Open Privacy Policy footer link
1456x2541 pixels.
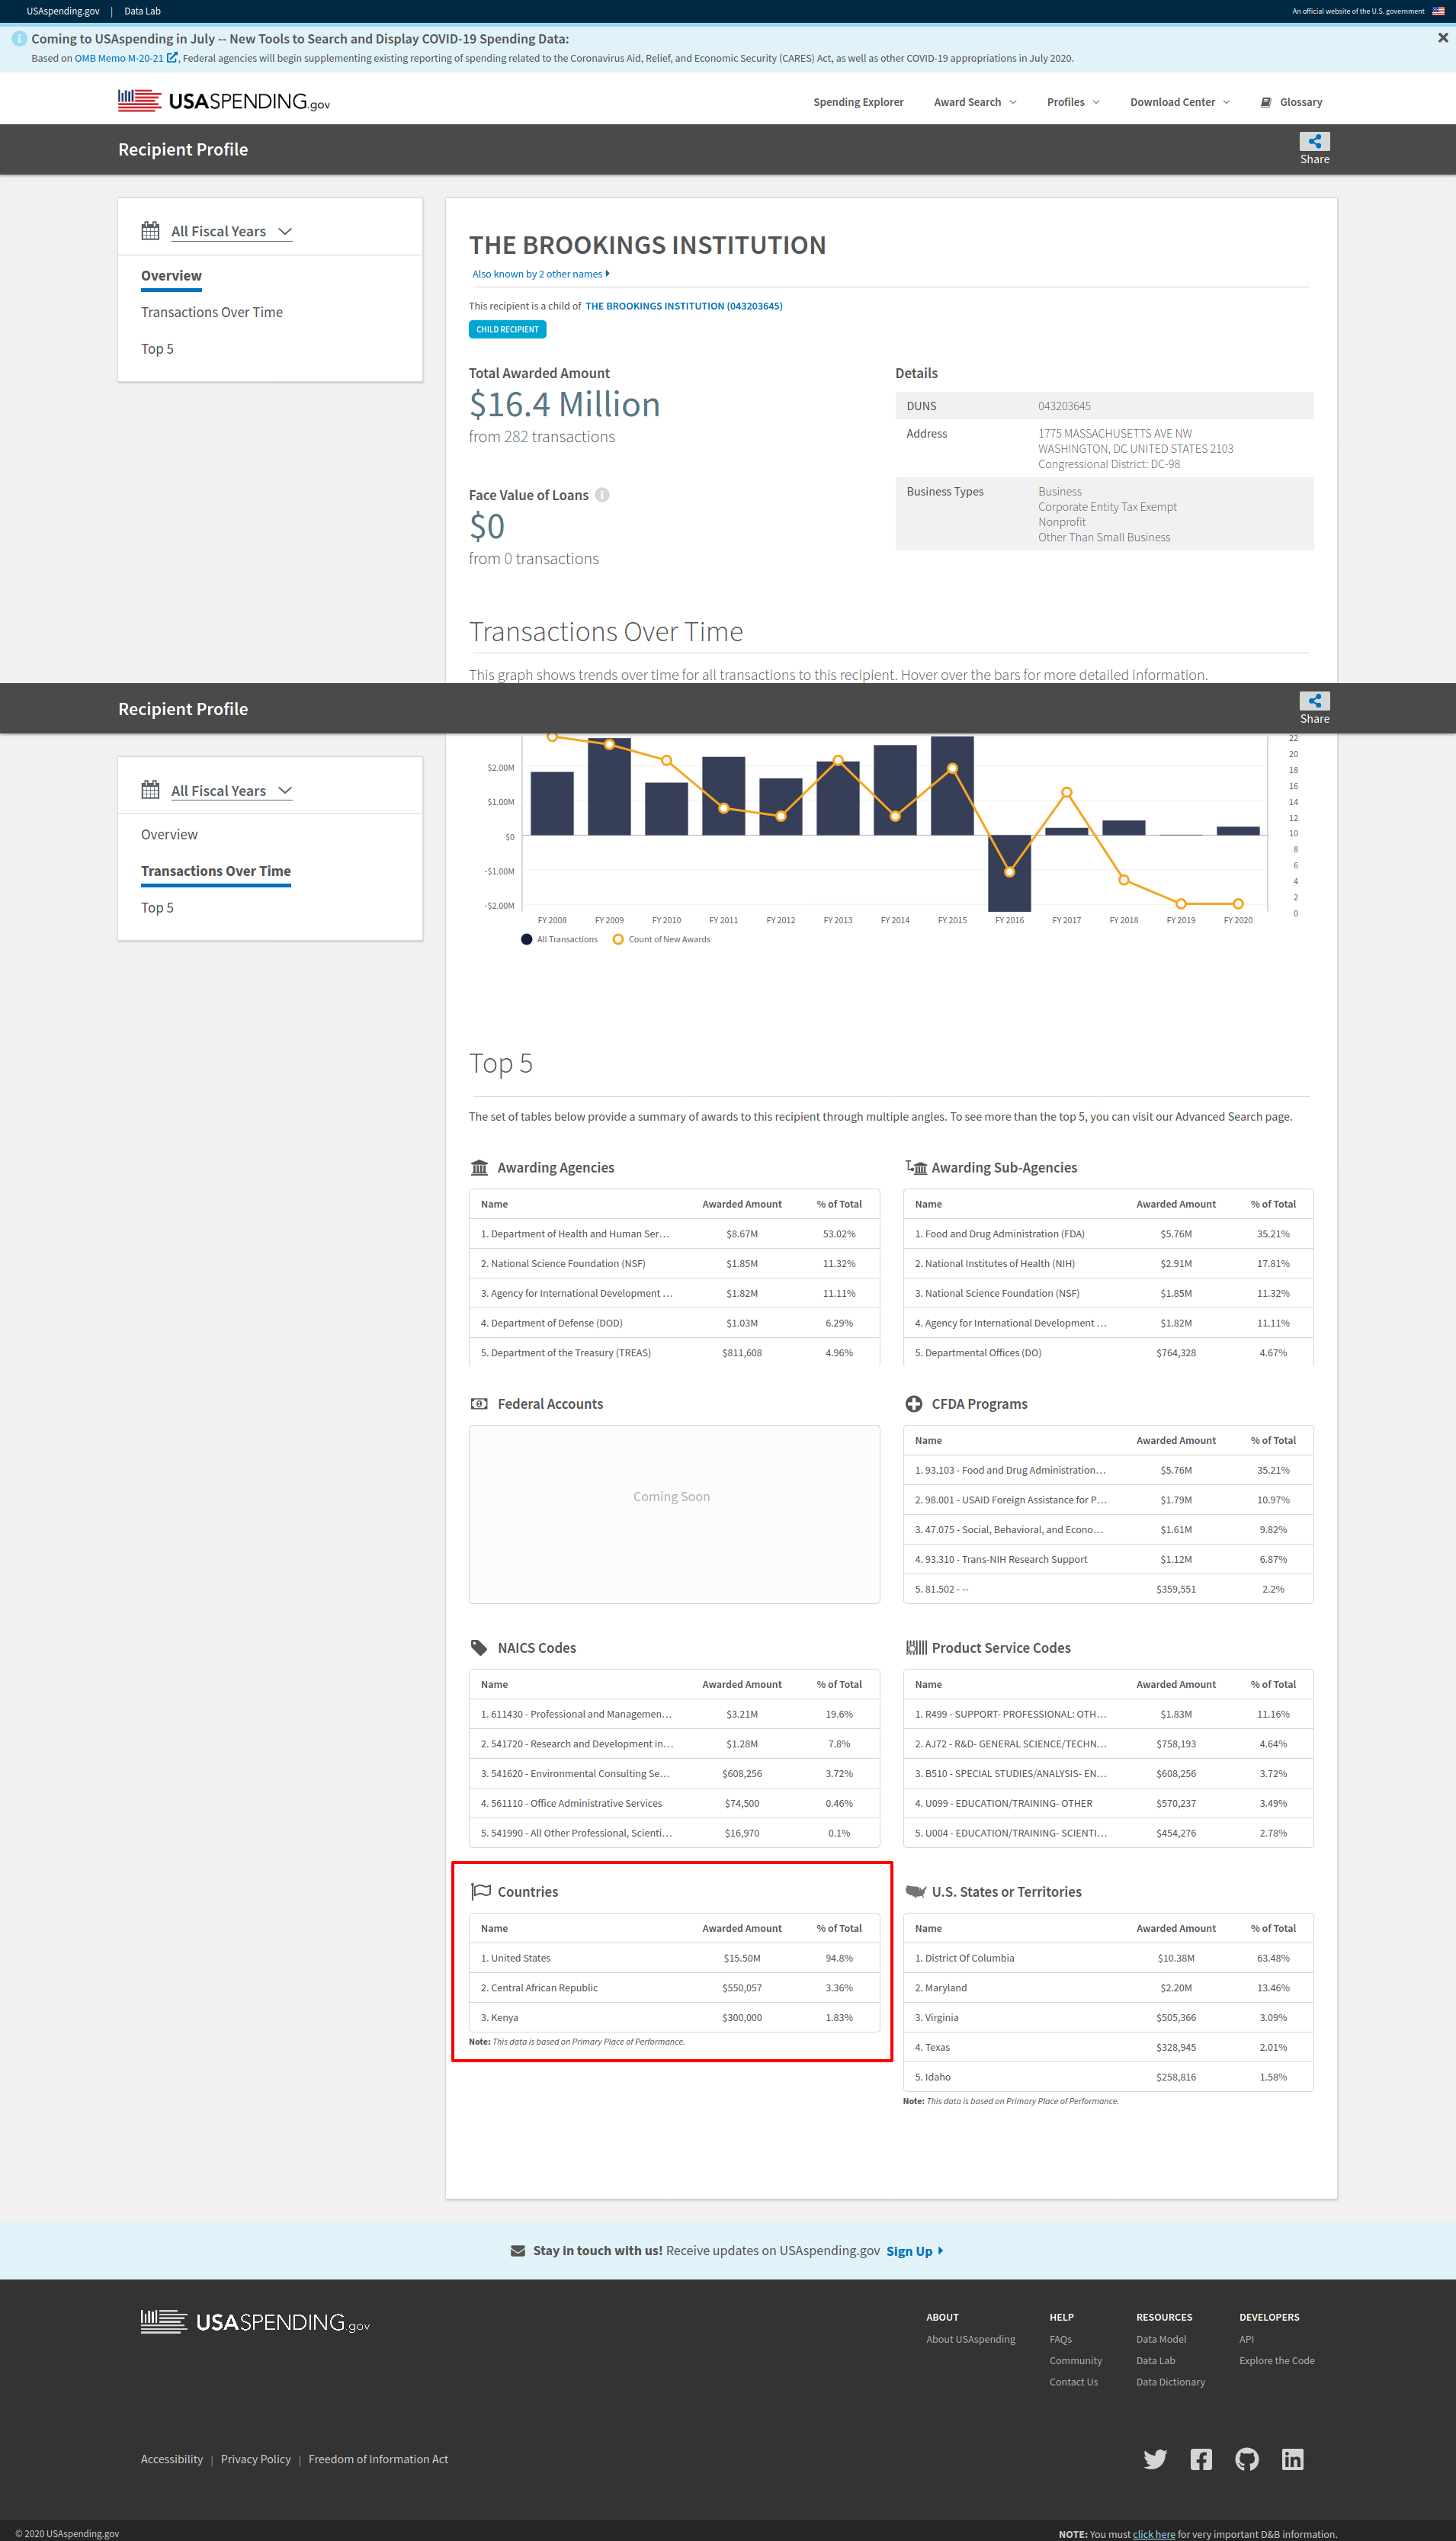tap(255, 2459)
